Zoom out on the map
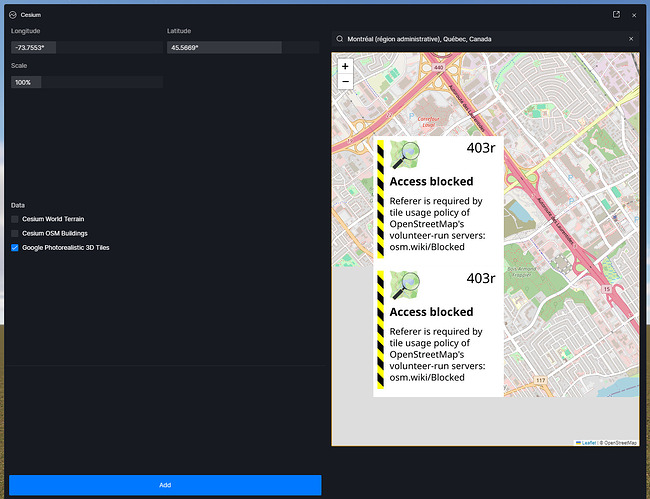Image resolution: width=650 pixels, height=499 pixels. click(x=345, y=81)
